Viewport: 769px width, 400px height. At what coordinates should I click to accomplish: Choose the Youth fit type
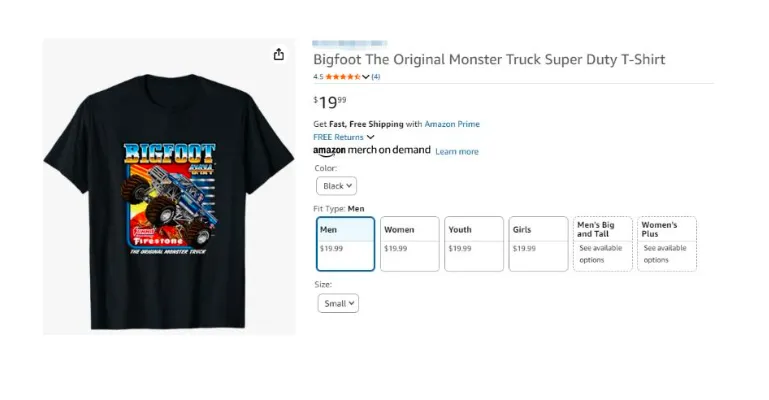point(474,244)
